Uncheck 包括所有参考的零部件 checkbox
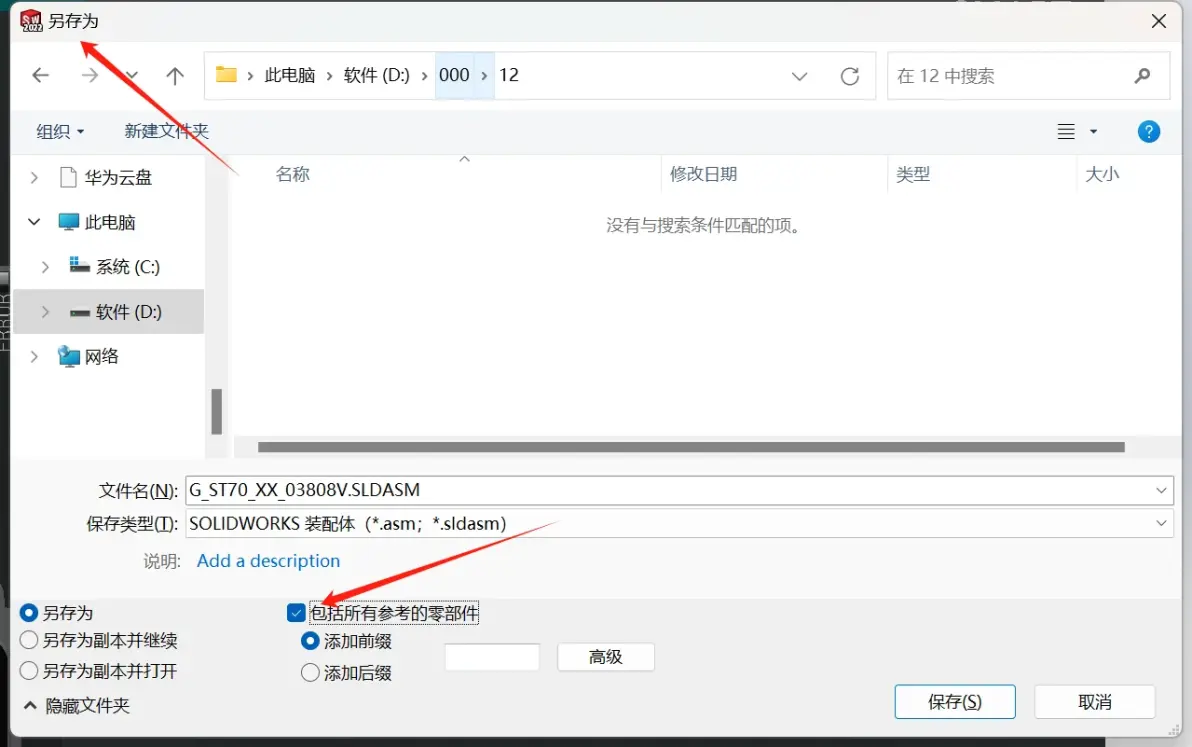This screenshot has width=1192, height=747. coord(296,612)
